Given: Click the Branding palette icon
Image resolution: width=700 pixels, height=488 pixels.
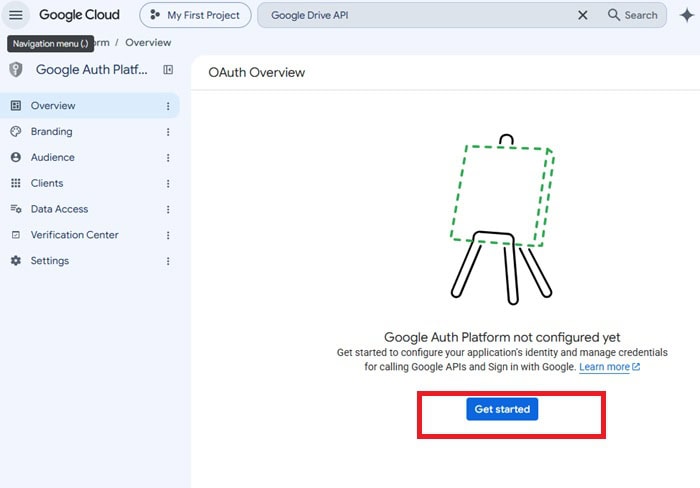Looking at the screenshot, I should click(16, 132).
